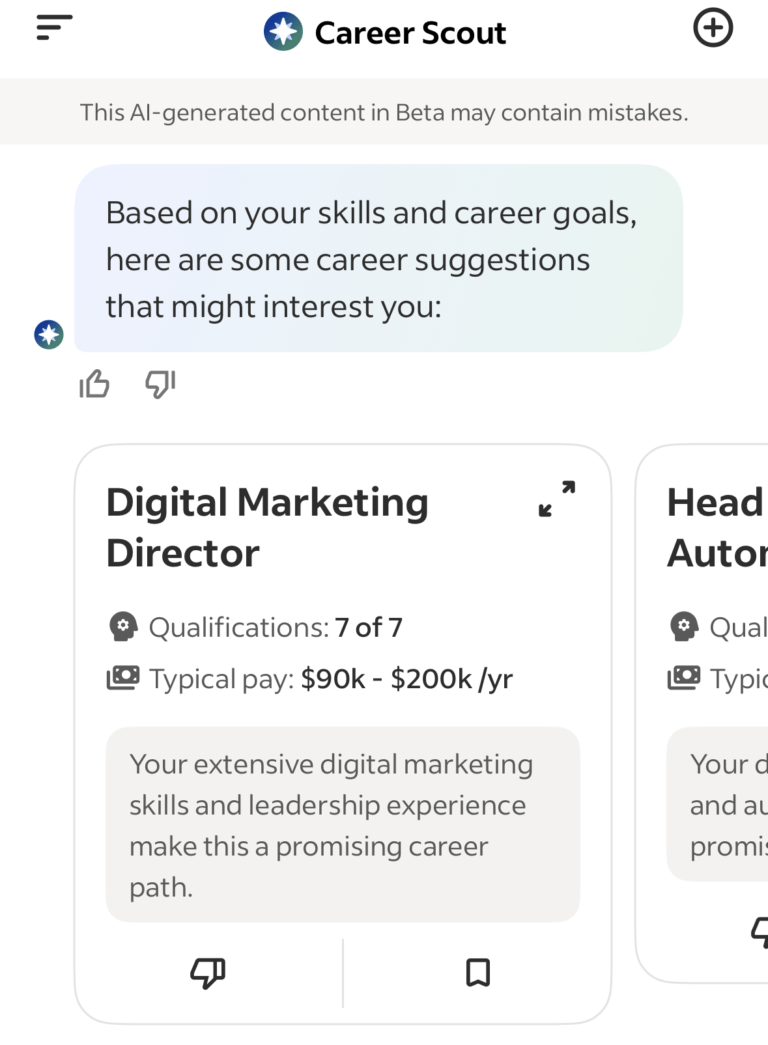Expand the Digital Marketing Director card

(x=557, y=498)
